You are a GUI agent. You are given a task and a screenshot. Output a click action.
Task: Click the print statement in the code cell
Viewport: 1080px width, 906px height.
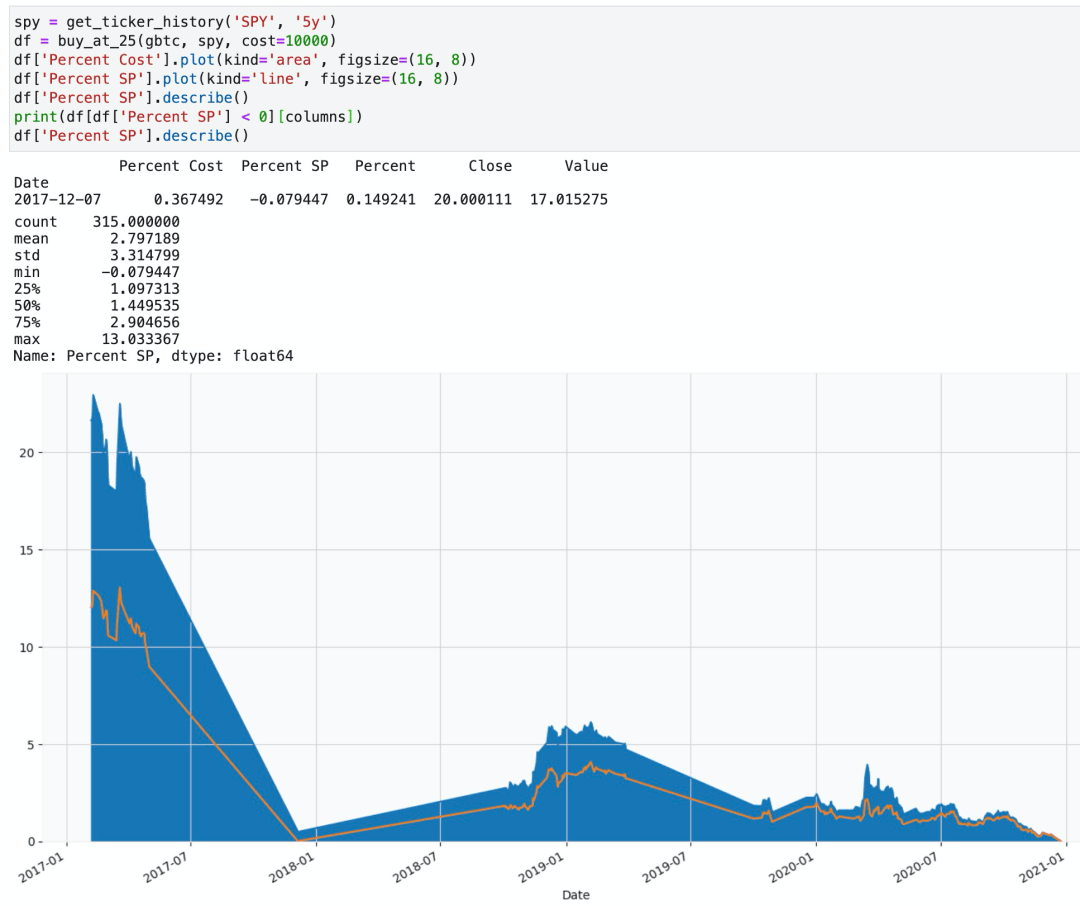(x=35, y=117)
